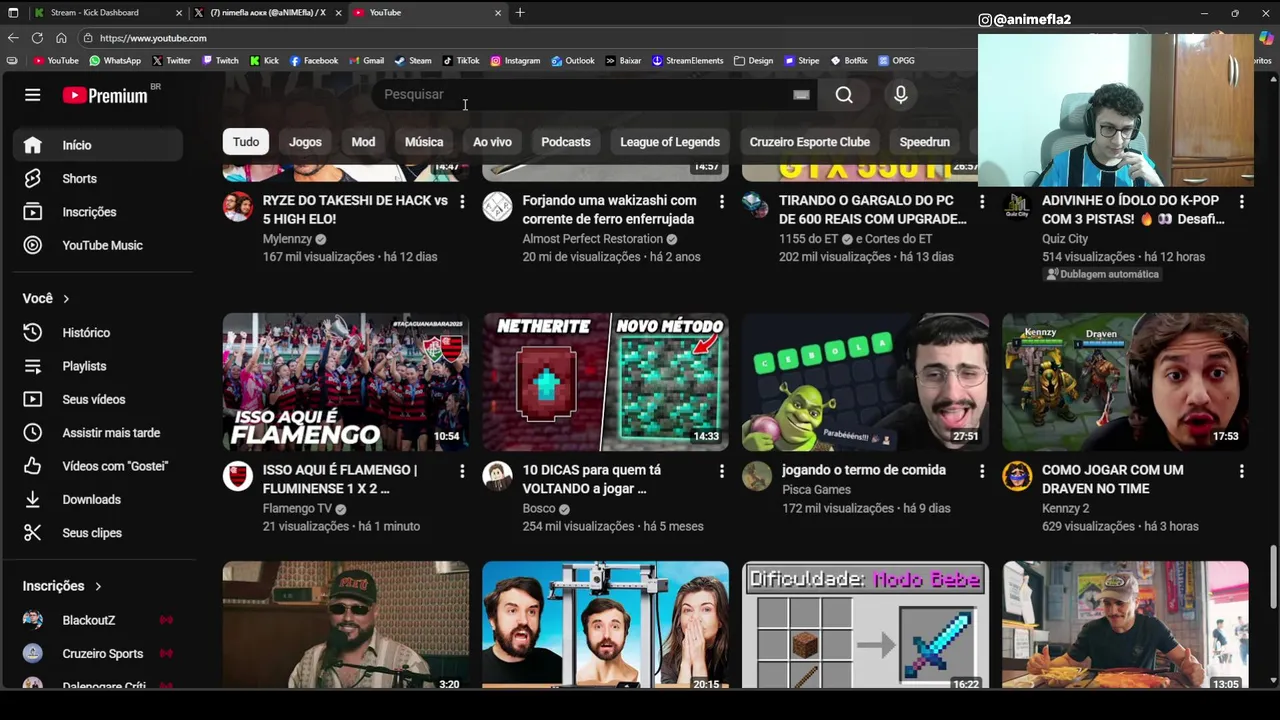Open Playlists in the sidebar
The width and height of the screenshot is (1280, 720).
[x=98, y=366]
